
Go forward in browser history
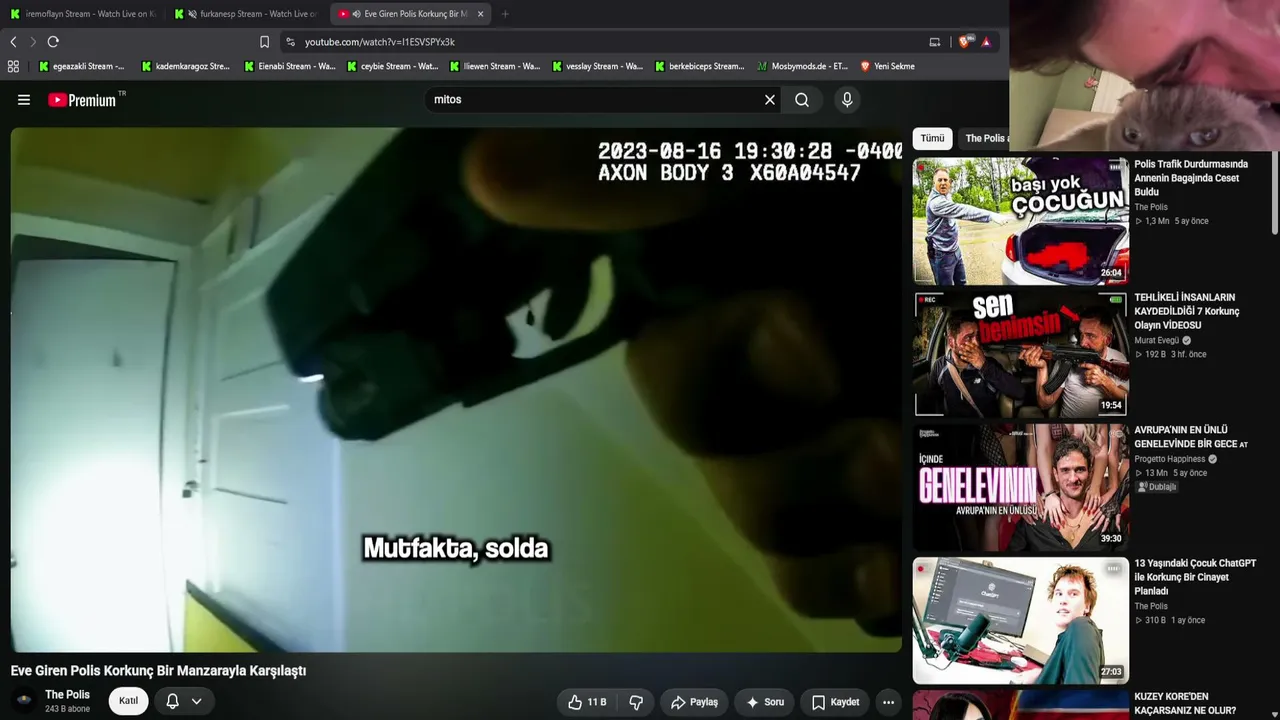[32, 42]
